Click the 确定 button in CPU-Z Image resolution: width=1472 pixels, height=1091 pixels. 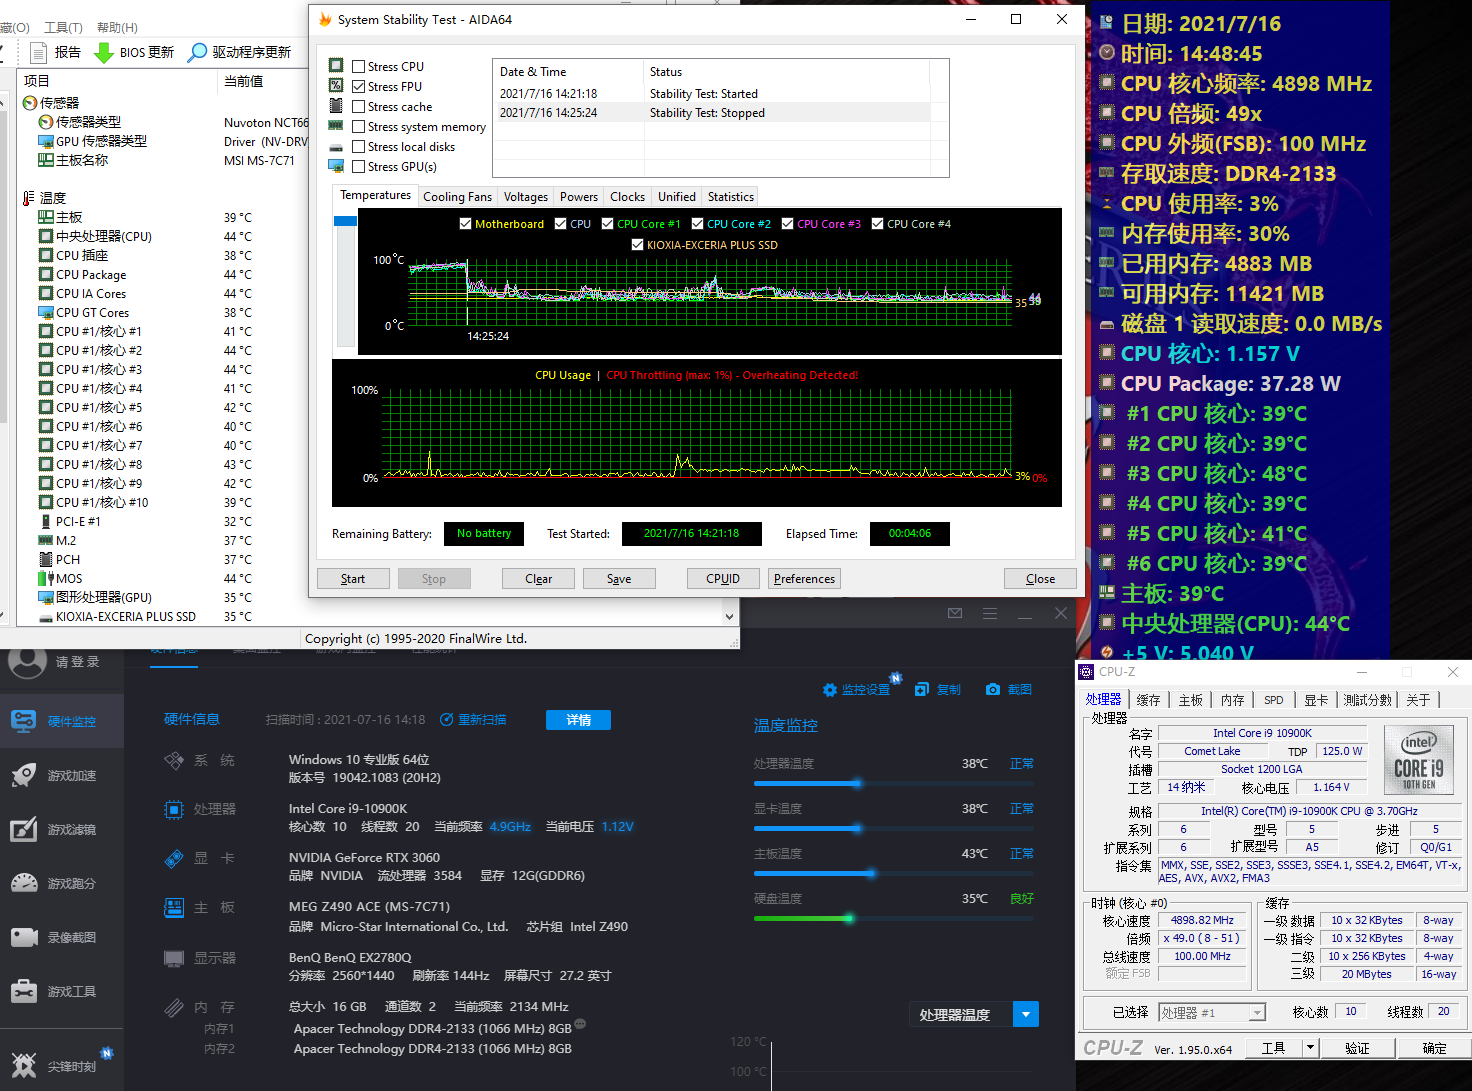[1434, 1048]
